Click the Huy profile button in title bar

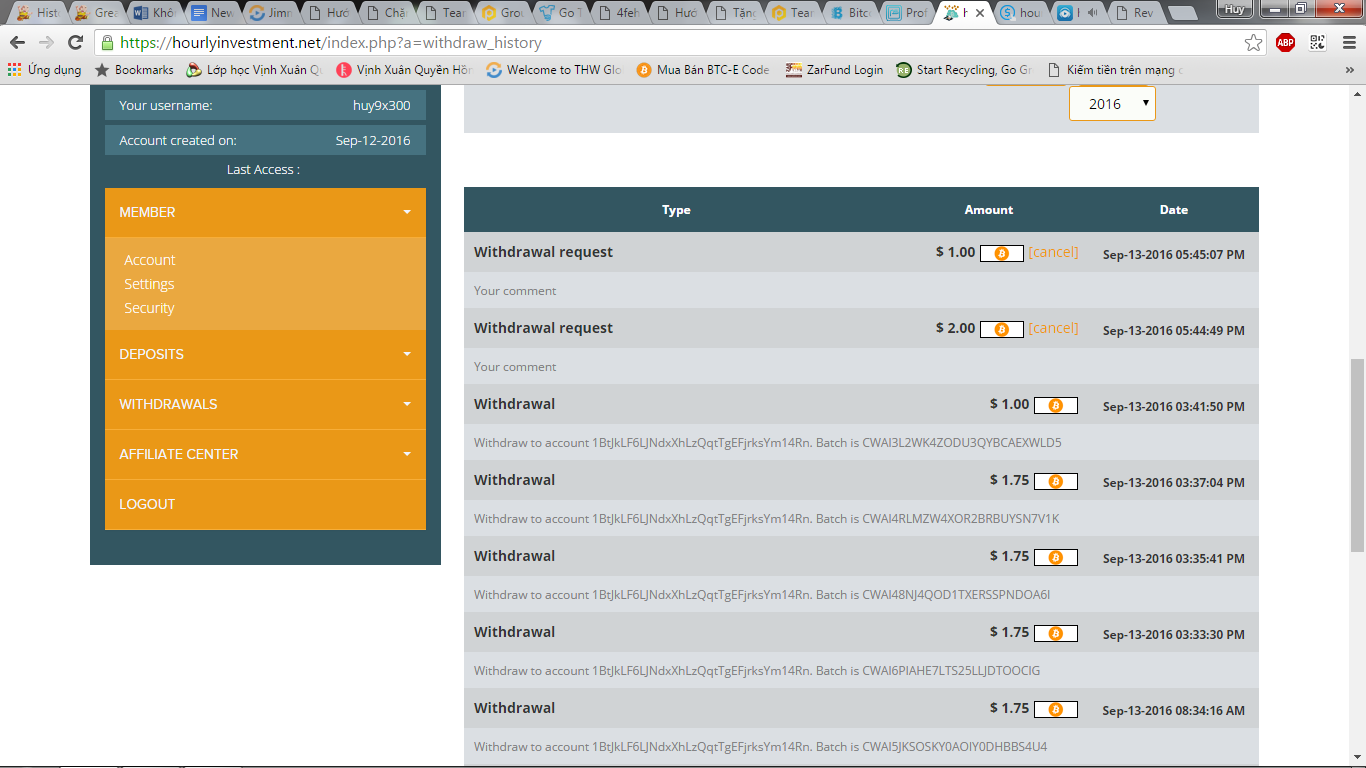[1233, 8]
